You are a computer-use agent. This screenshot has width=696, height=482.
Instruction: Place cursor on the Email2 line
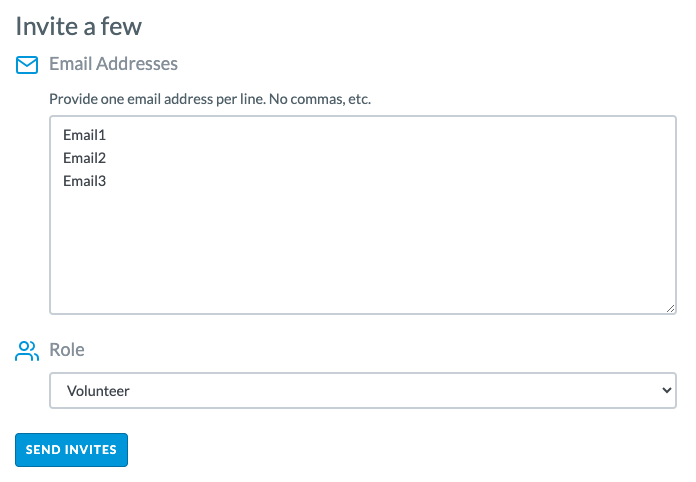tap(84, 158)
